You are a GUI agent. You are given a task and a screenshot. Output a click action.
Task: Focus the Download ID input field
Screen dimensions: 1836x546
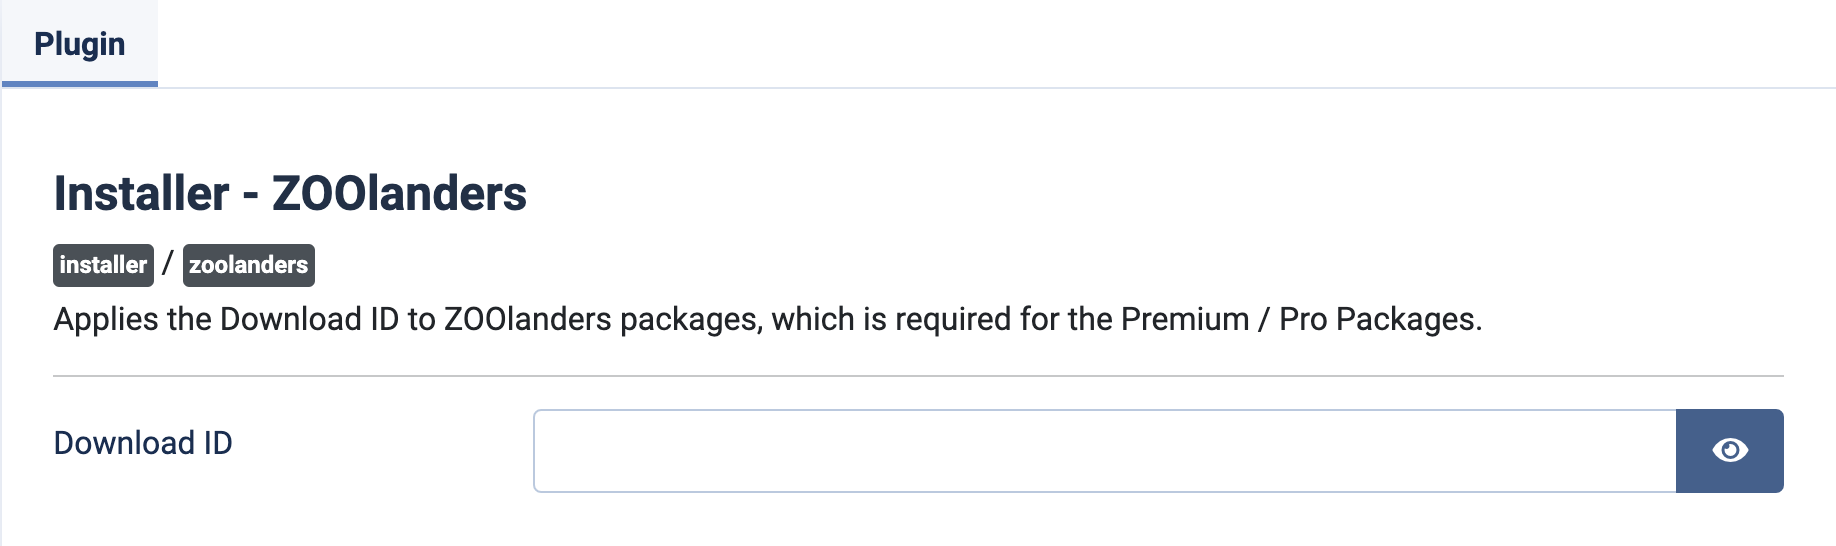(x=1104, y=451)
